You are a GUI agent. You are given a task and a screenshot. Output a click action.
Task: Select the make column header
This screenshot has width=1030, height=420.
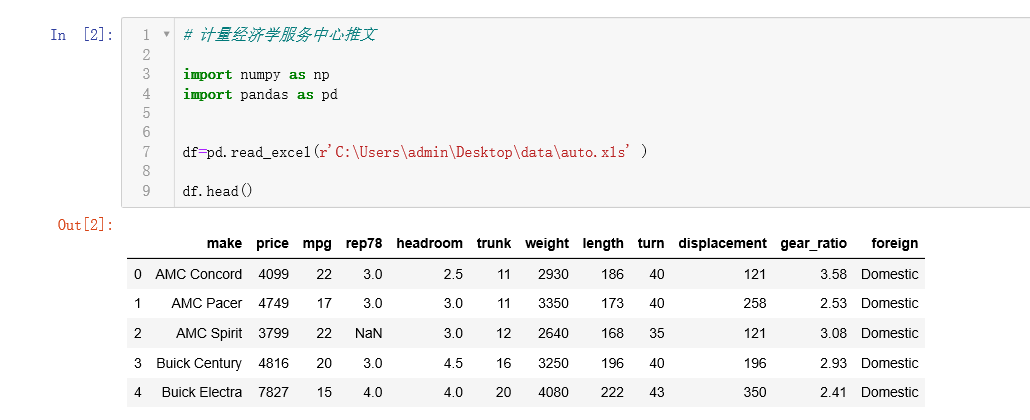(x=224, y=243)
